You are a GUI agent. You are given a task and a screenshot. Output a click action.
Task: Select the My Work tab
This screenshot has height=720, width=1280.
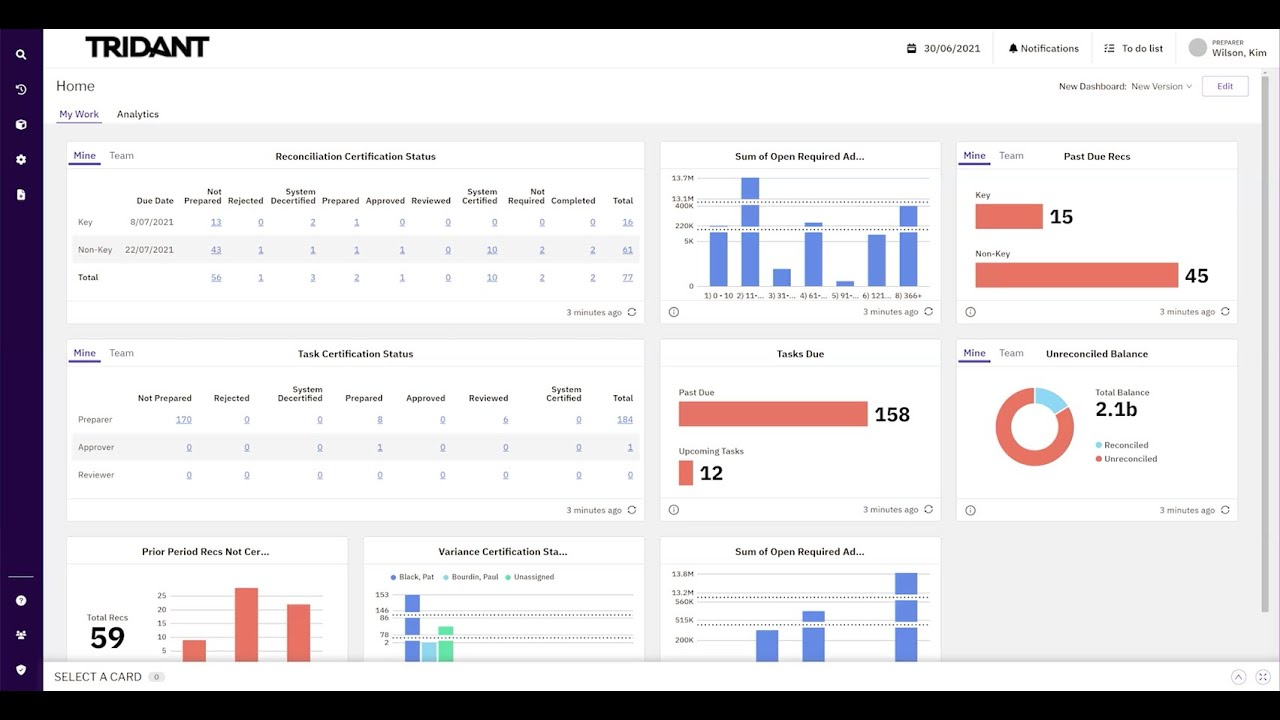[x=78, y=114]
